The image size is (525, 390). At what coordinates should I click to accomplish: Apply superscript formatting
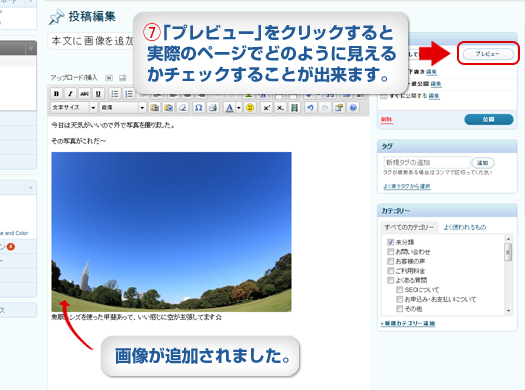tap(266, 108)
